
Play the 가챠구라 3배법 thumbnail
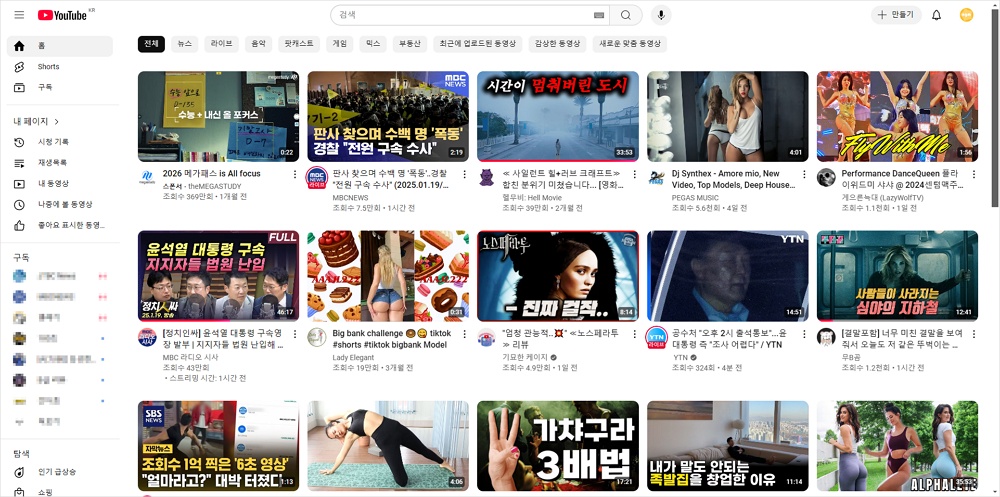(x=558, y=446)
